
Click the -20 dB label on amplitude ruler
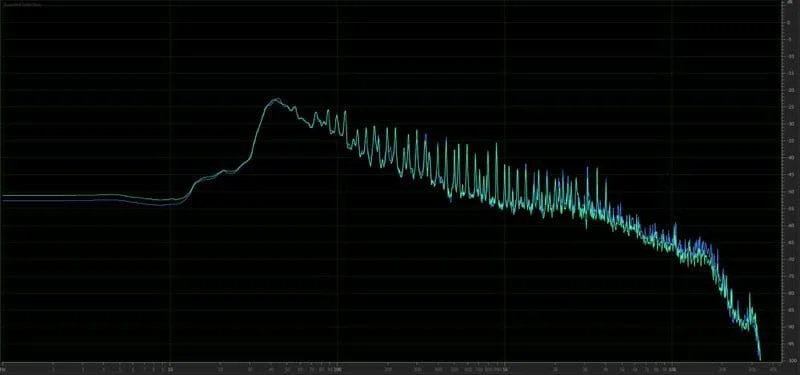tap(791, 90)
